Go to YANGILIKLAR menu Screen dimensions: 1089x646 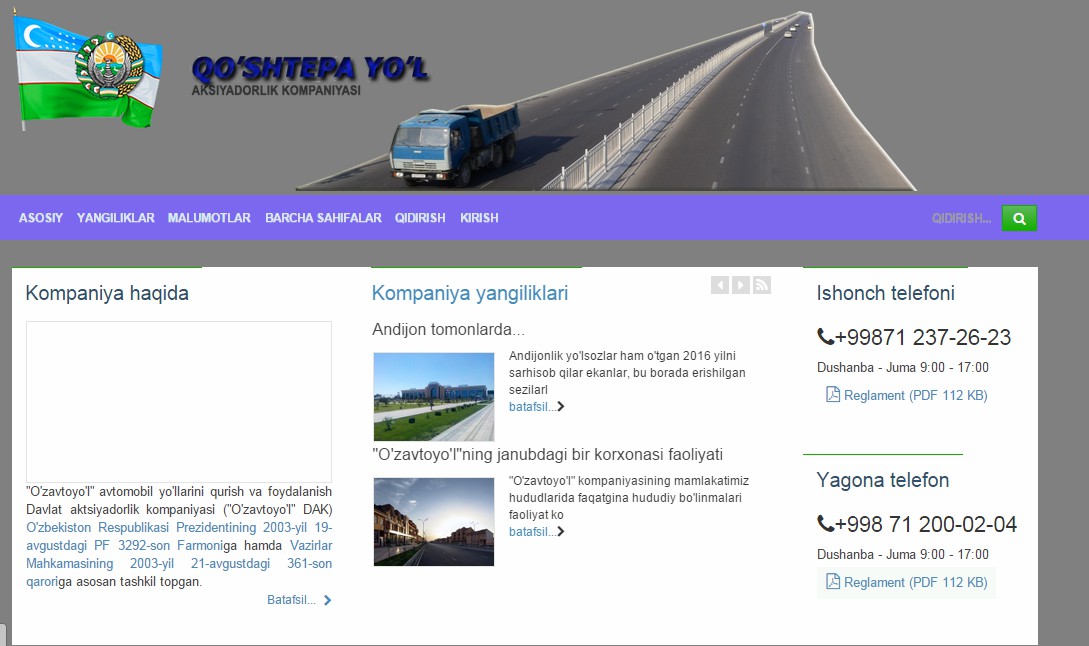point(116,218)
